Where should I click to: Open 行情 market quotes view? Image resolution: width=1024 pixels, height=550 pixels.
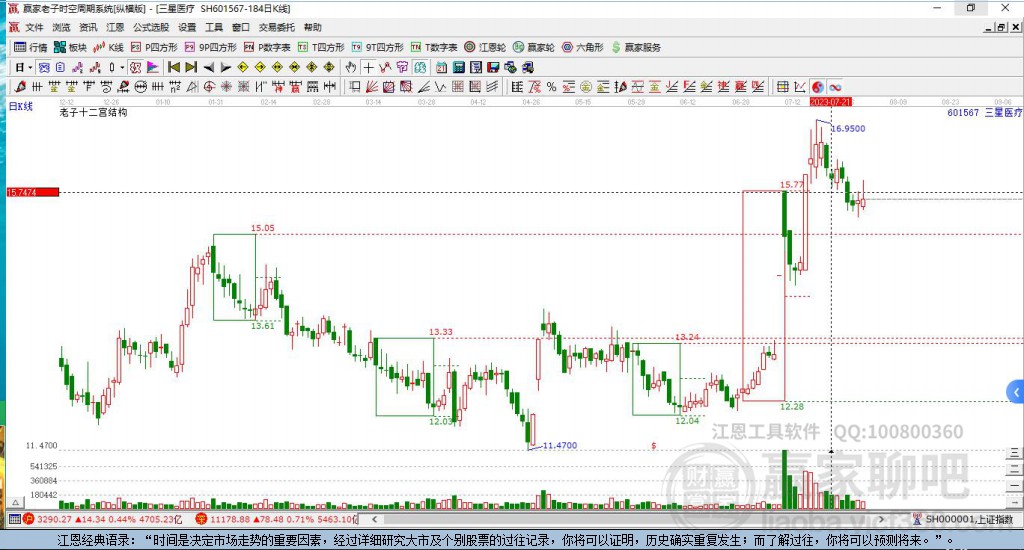[x=31, y=47]
